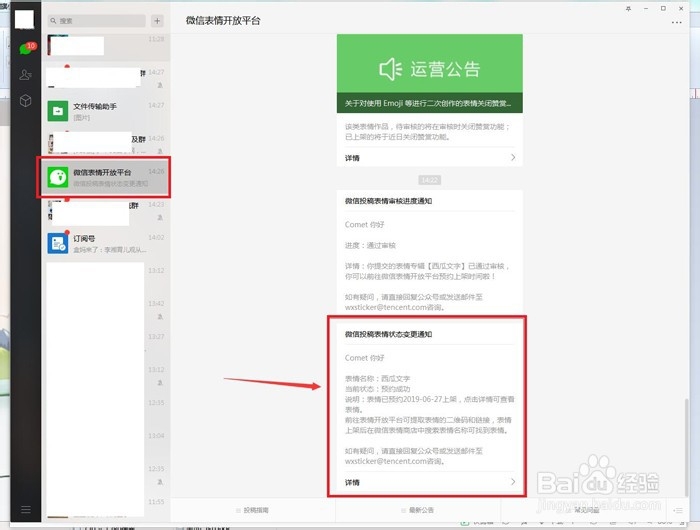Click the 微信投稿表情状态变更通知 message title
Image resolution: width=700 pixels, height=530 pixels.
click(x=388, y=334)
